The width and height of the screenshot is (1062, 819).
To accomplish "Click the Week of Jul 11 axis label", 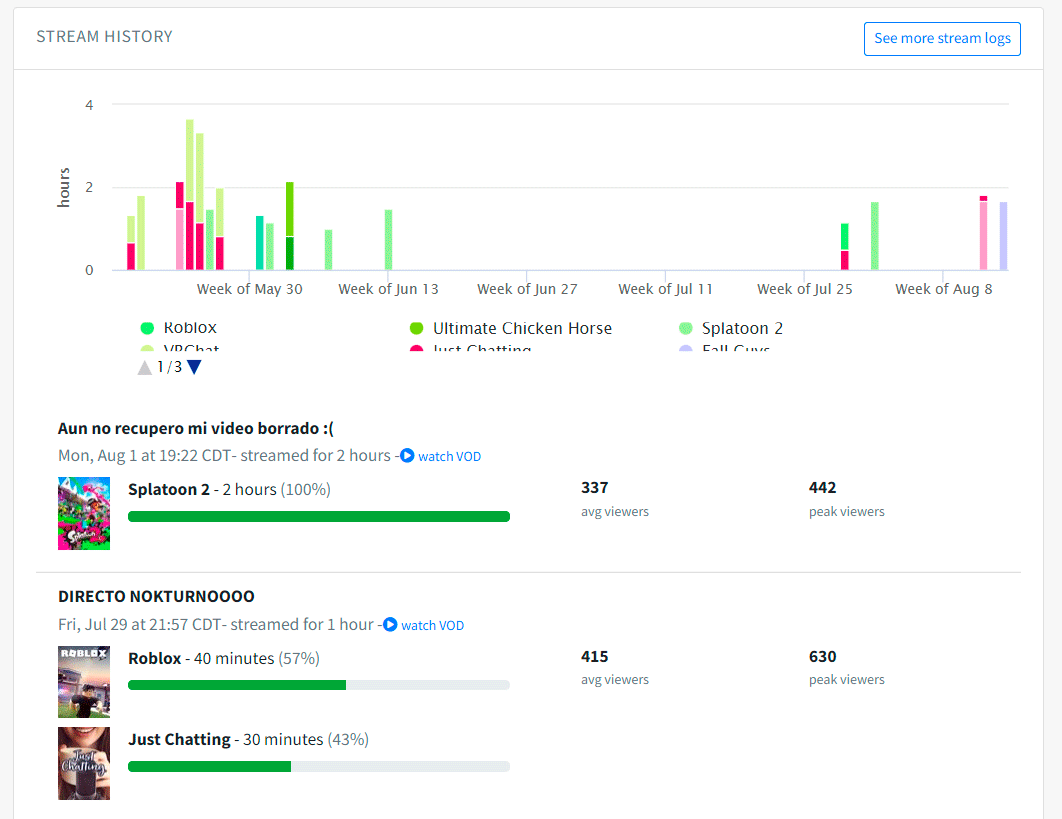I will click(665, 289).
